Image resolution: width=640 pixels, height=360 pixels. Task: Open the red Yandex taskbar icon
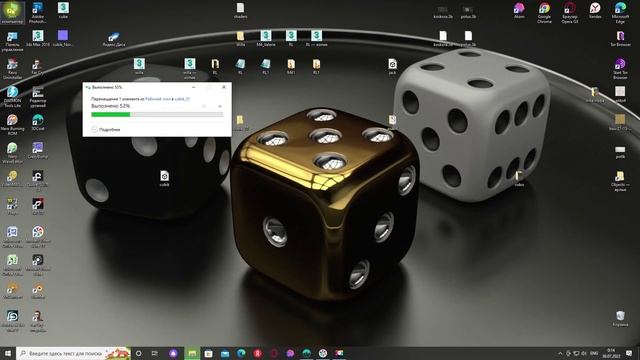pos(258,353)
